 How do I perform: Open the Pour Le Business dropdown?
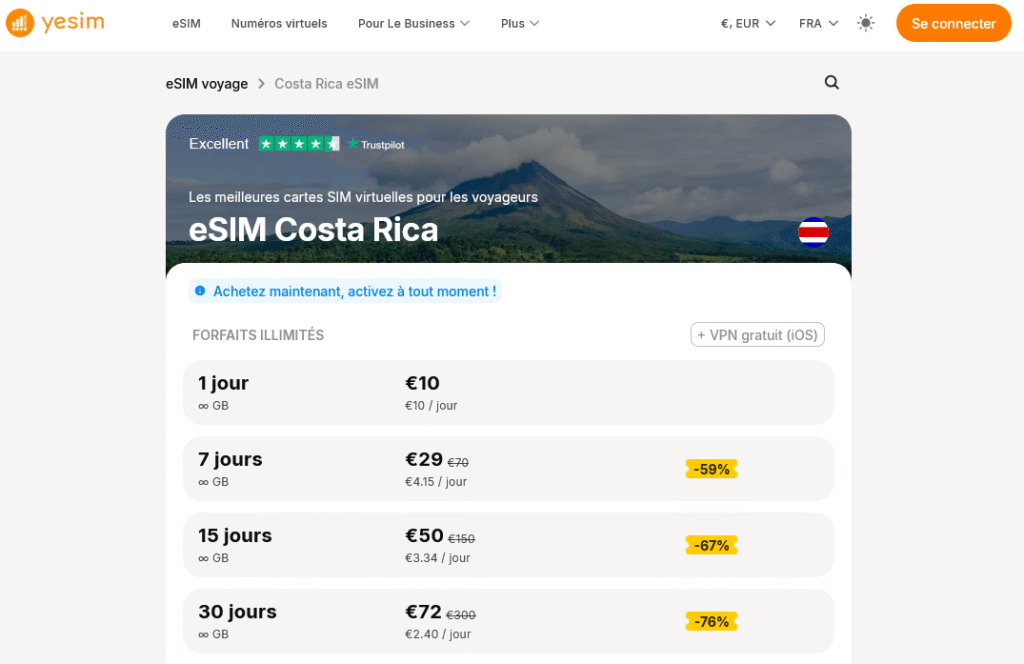(413, 23)
